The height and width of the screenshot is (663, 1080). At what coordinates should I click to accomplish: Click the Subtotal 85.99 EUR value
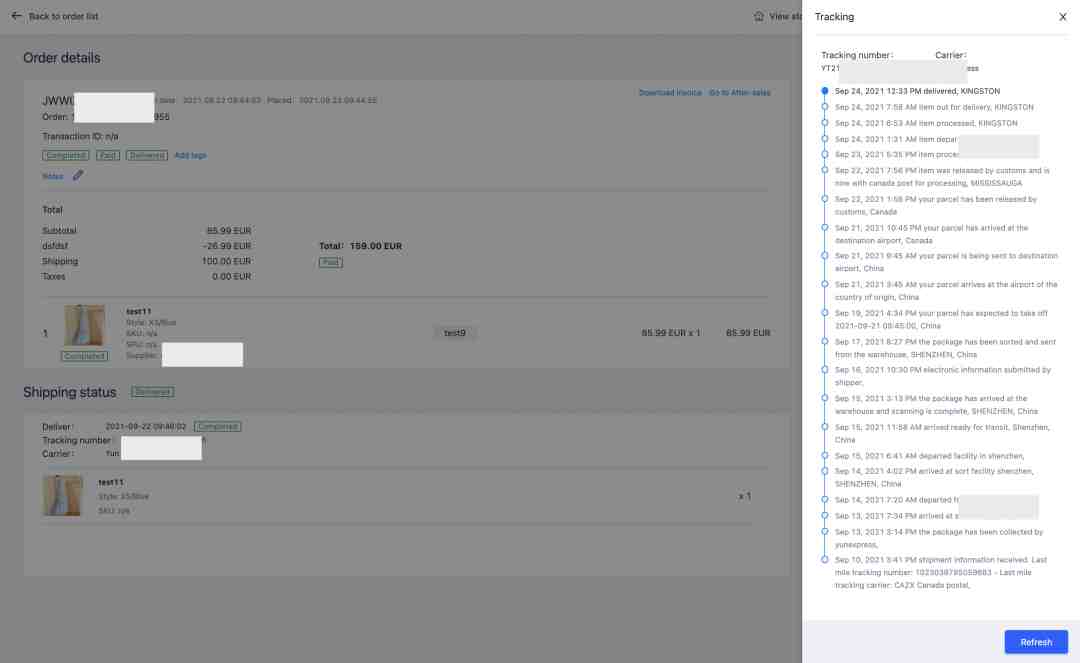(x=229, y=231)
